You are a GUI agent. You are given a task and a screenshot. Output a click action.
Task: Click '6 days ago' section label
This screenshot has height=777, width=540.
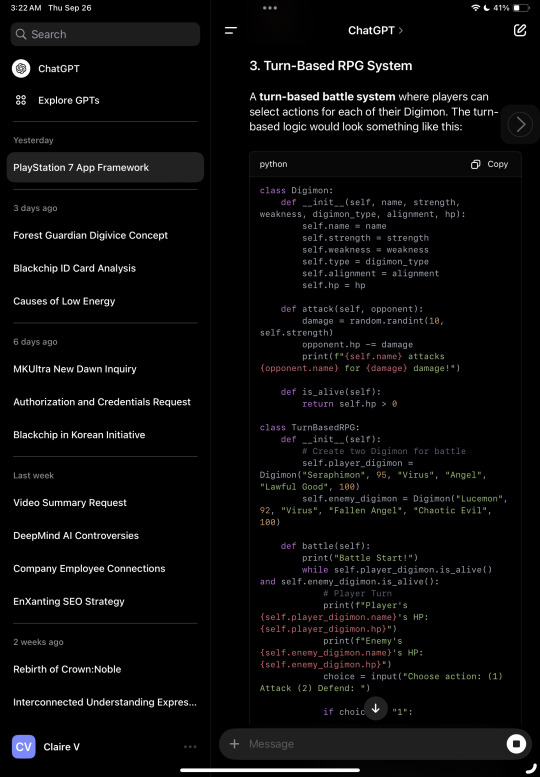click(x=35, y=342)
